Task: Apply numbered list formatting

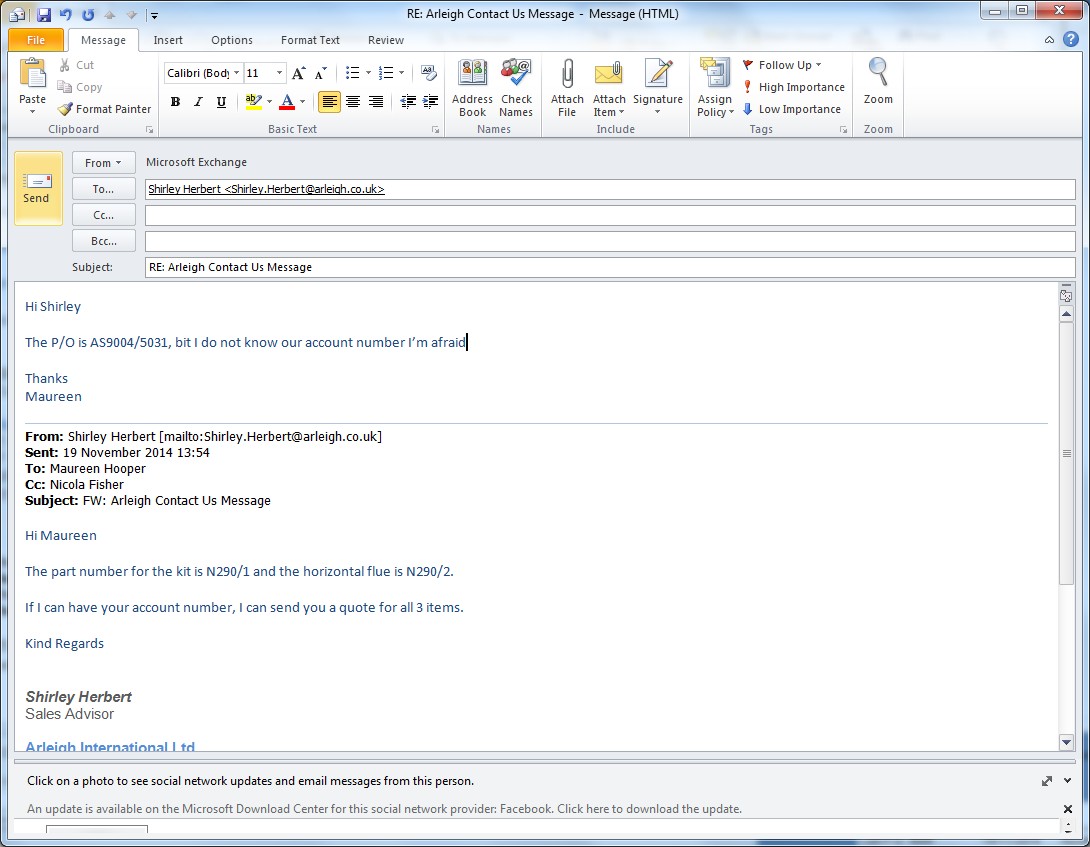Action: [x=386, y=73]
